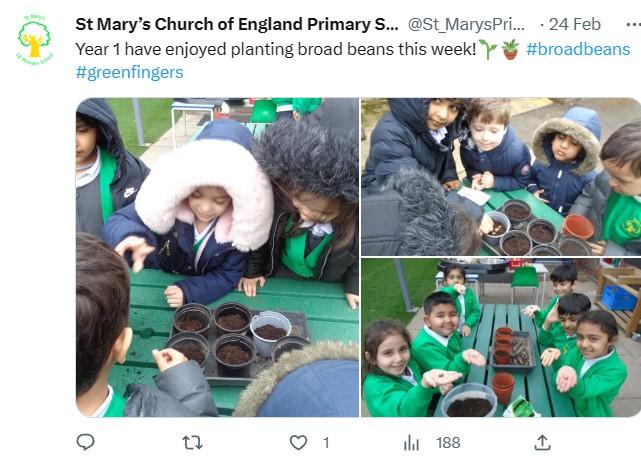The image size is (641, 457).
Task: Click the Share upload arrow icon
Action: (542, 441)
